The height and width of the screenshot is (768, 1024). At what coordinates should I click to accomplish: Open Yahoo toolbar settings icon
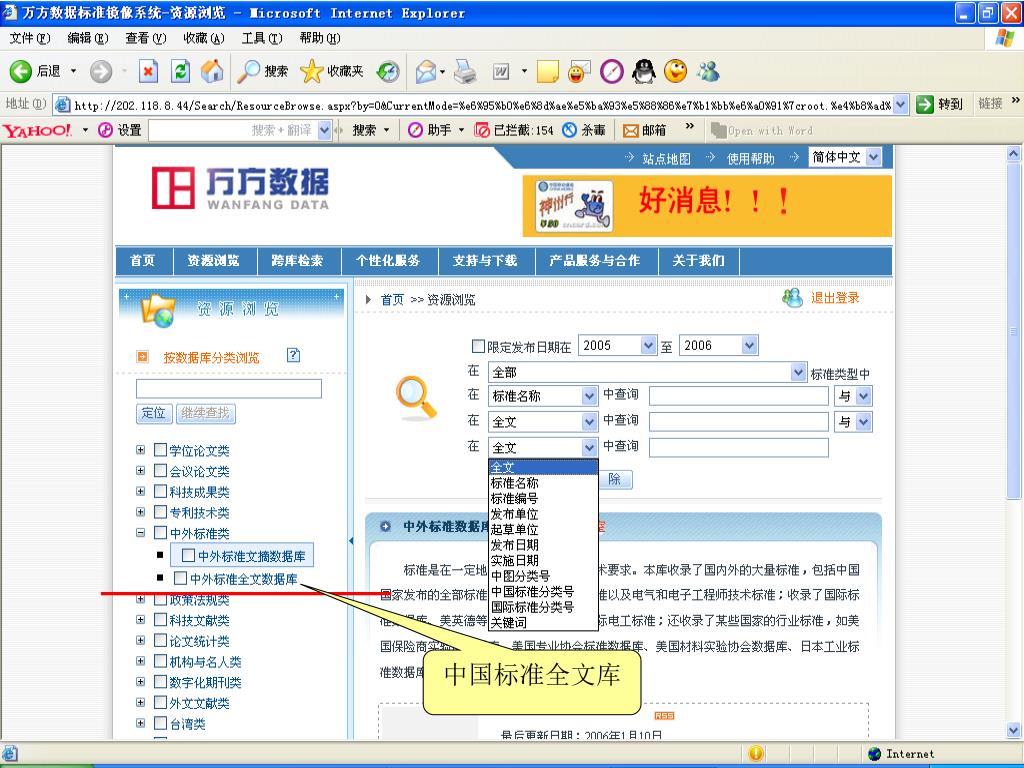tap(106, 130)
